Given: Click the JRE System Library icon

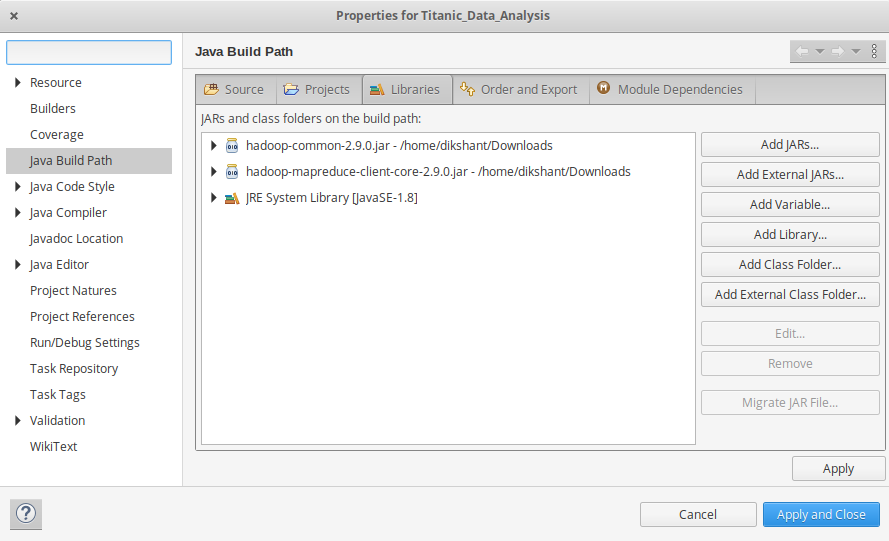Looking at the screenshot, I should [x=232, y=198].
